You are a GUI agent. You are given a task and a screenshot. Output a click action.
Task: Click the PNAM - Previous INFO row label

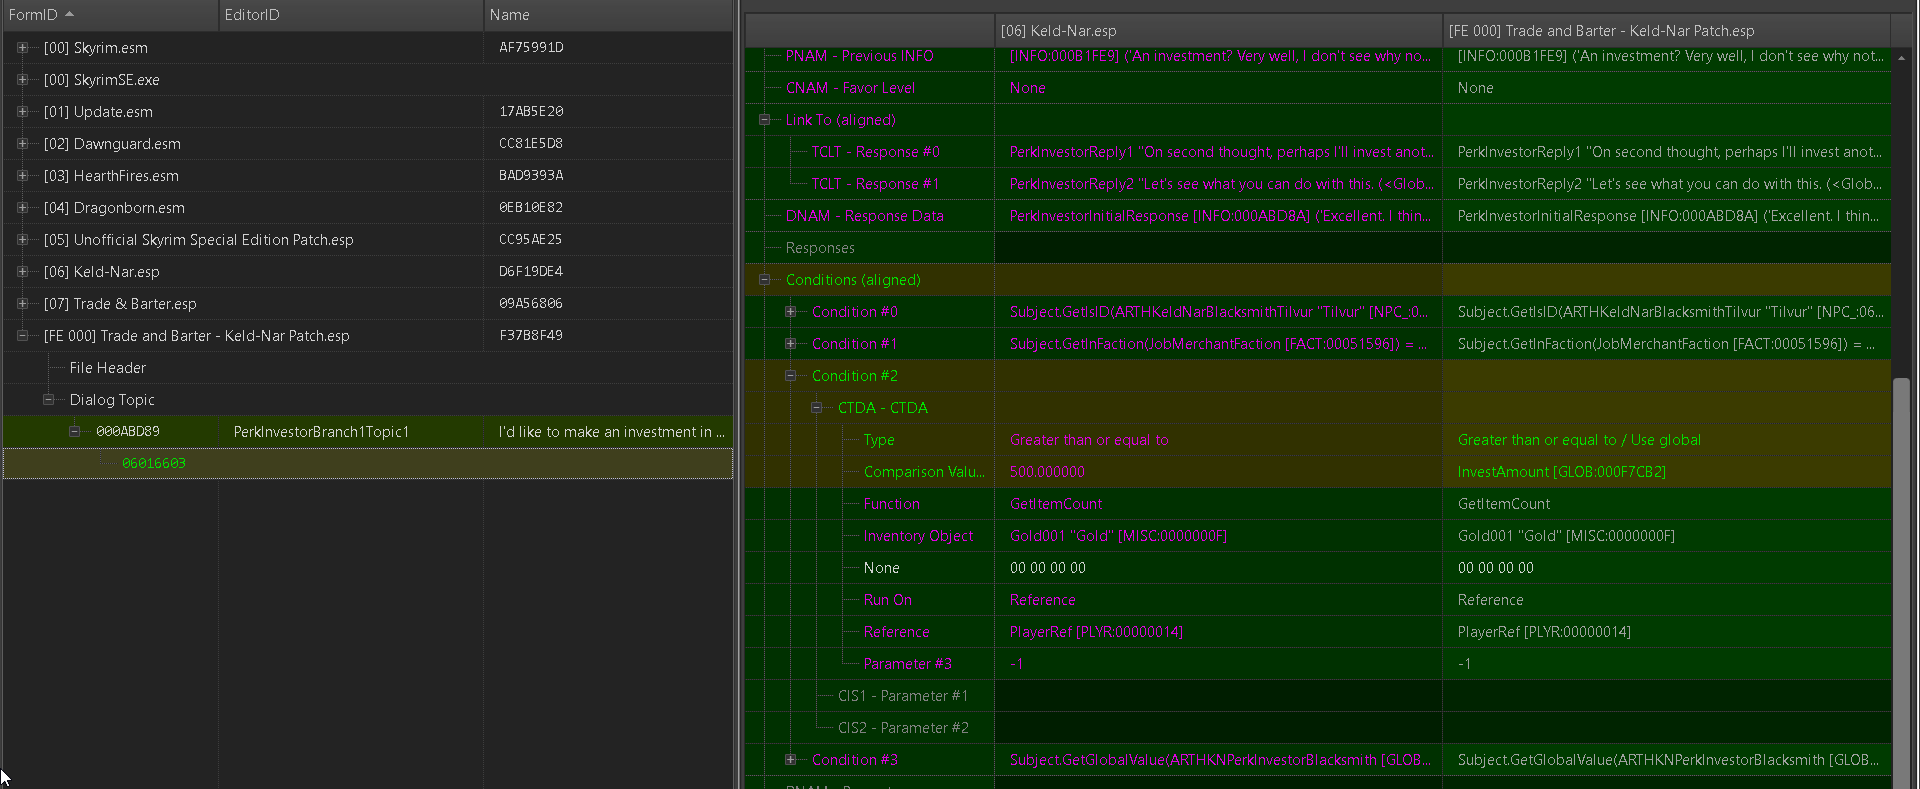point(860,56)
